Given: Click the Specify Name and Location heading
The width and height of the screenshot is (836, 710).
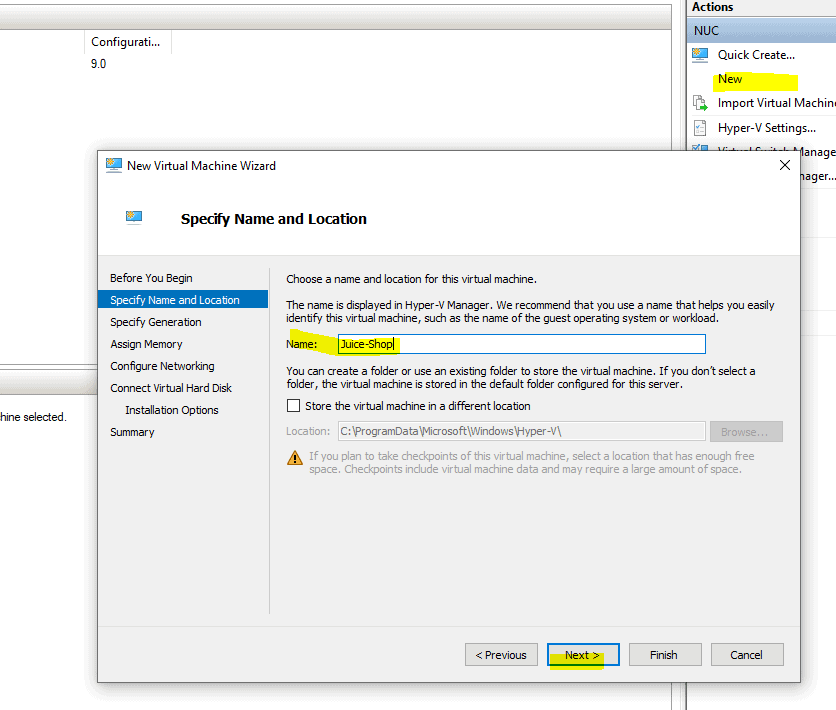Looking at the screenshot, I should pos(274,219).
